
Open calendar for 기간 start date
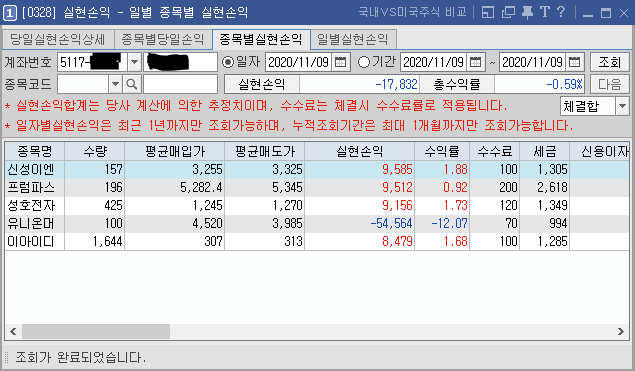(475, 62)
